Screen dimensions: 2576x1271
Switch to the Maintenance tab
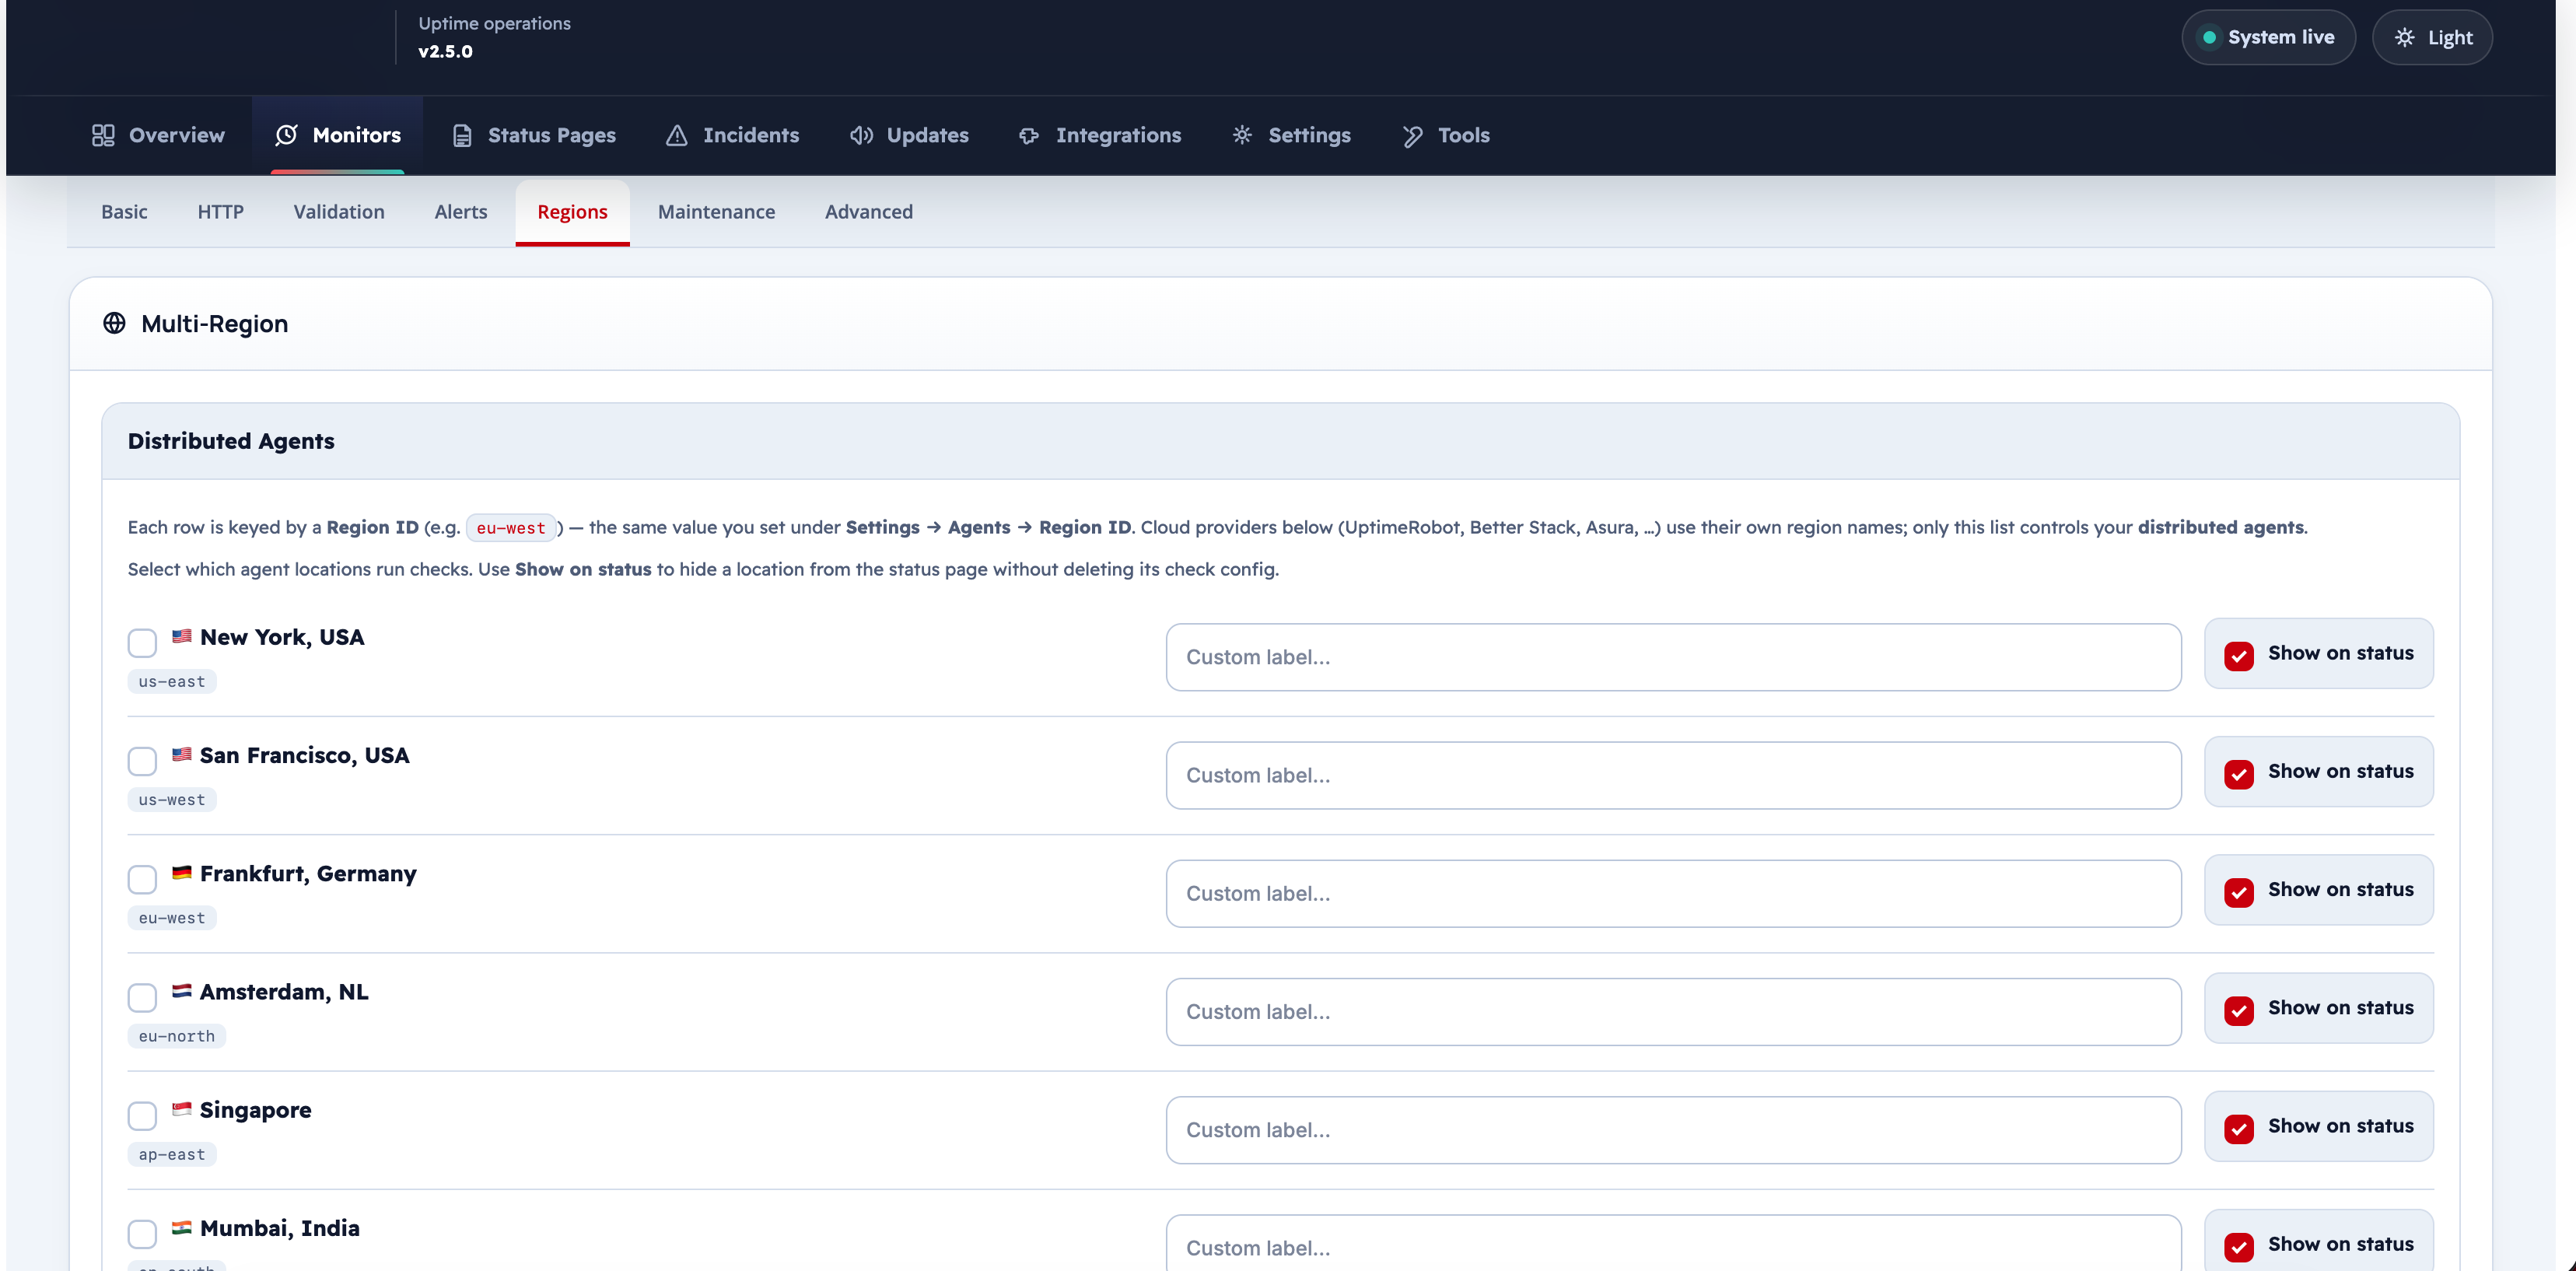tap(716, 212)
